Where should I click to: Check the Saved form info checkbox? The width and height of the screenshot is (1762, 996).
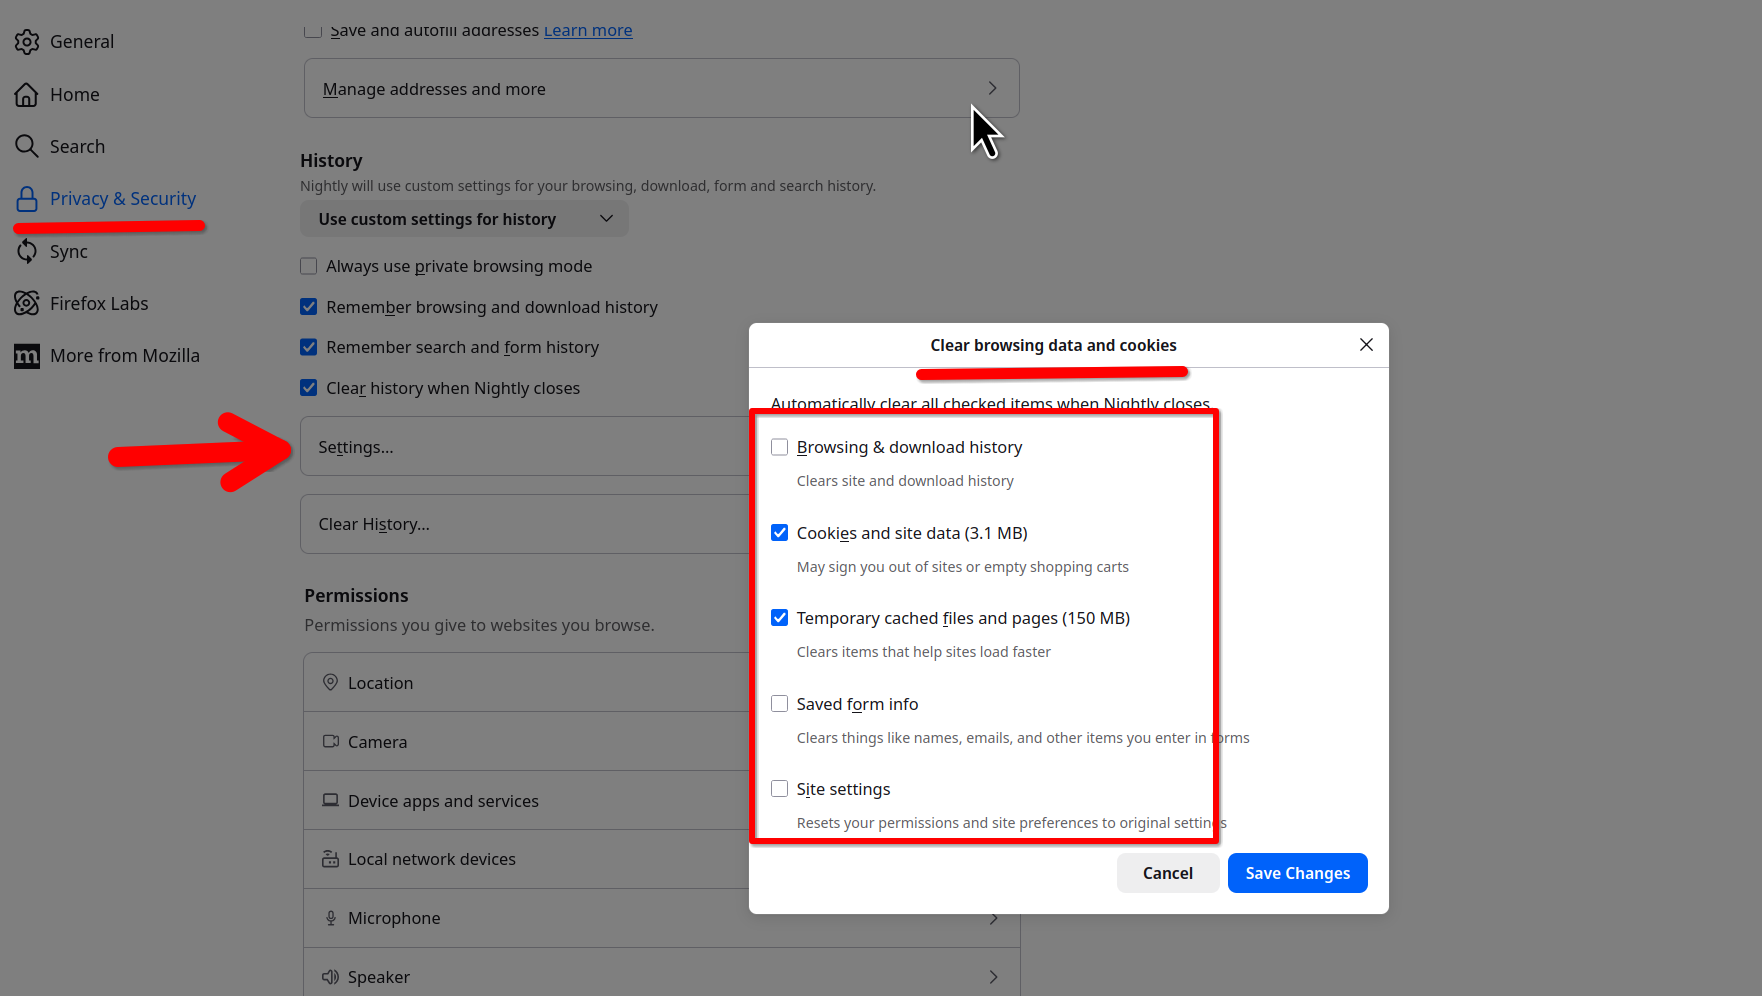click(780, 704)
